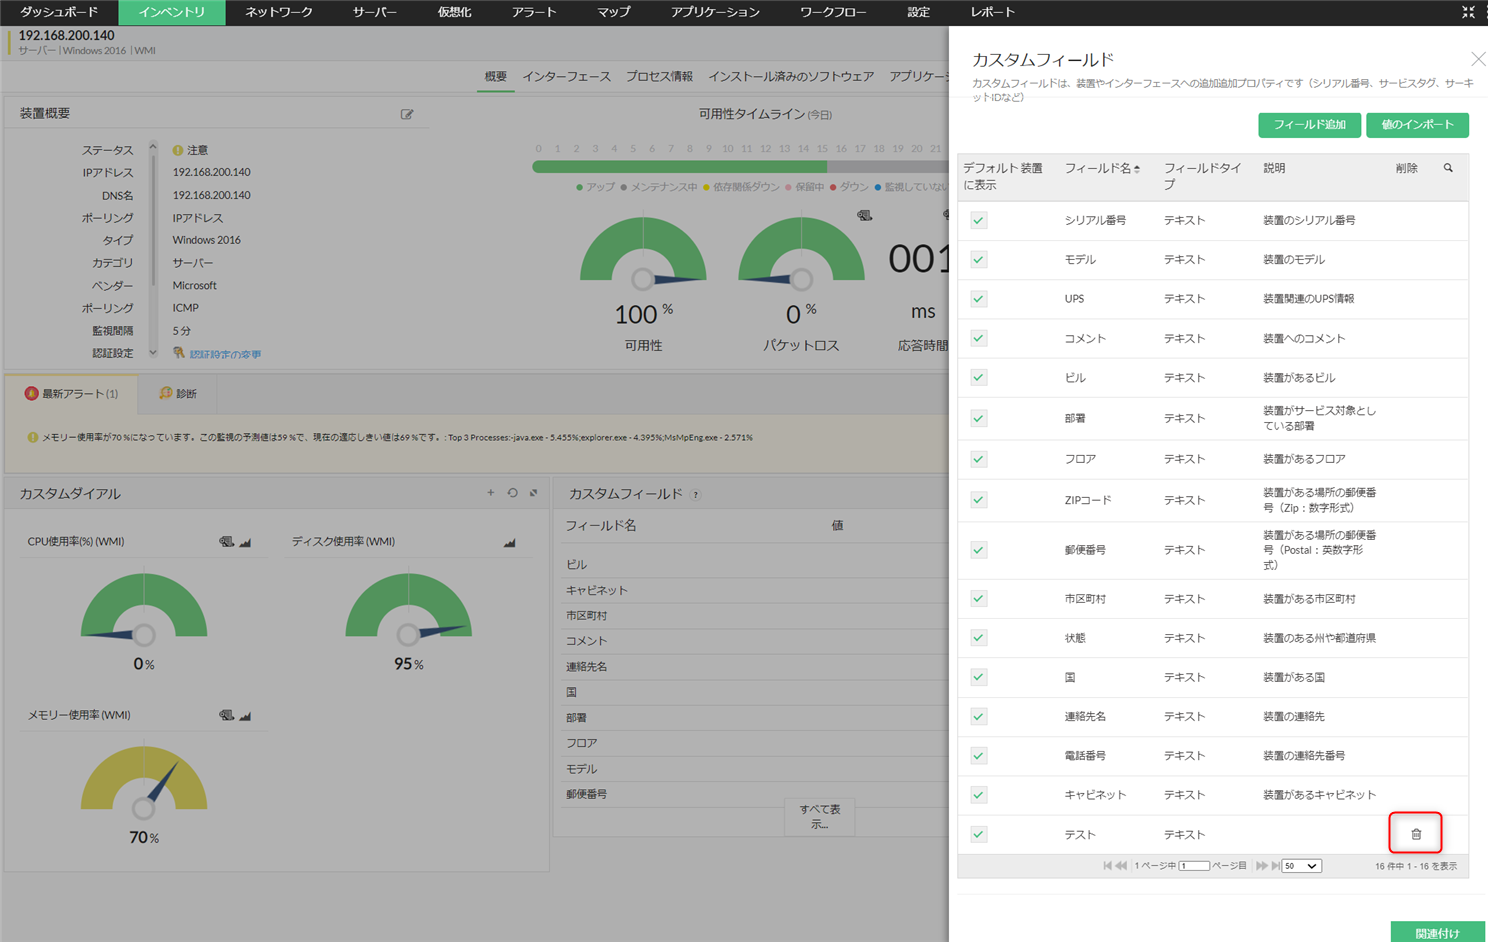The width and height of the screenshot is (1488, 942).
Task: Open the graph icon for ディスク使用率 dial
Action: 509,542
